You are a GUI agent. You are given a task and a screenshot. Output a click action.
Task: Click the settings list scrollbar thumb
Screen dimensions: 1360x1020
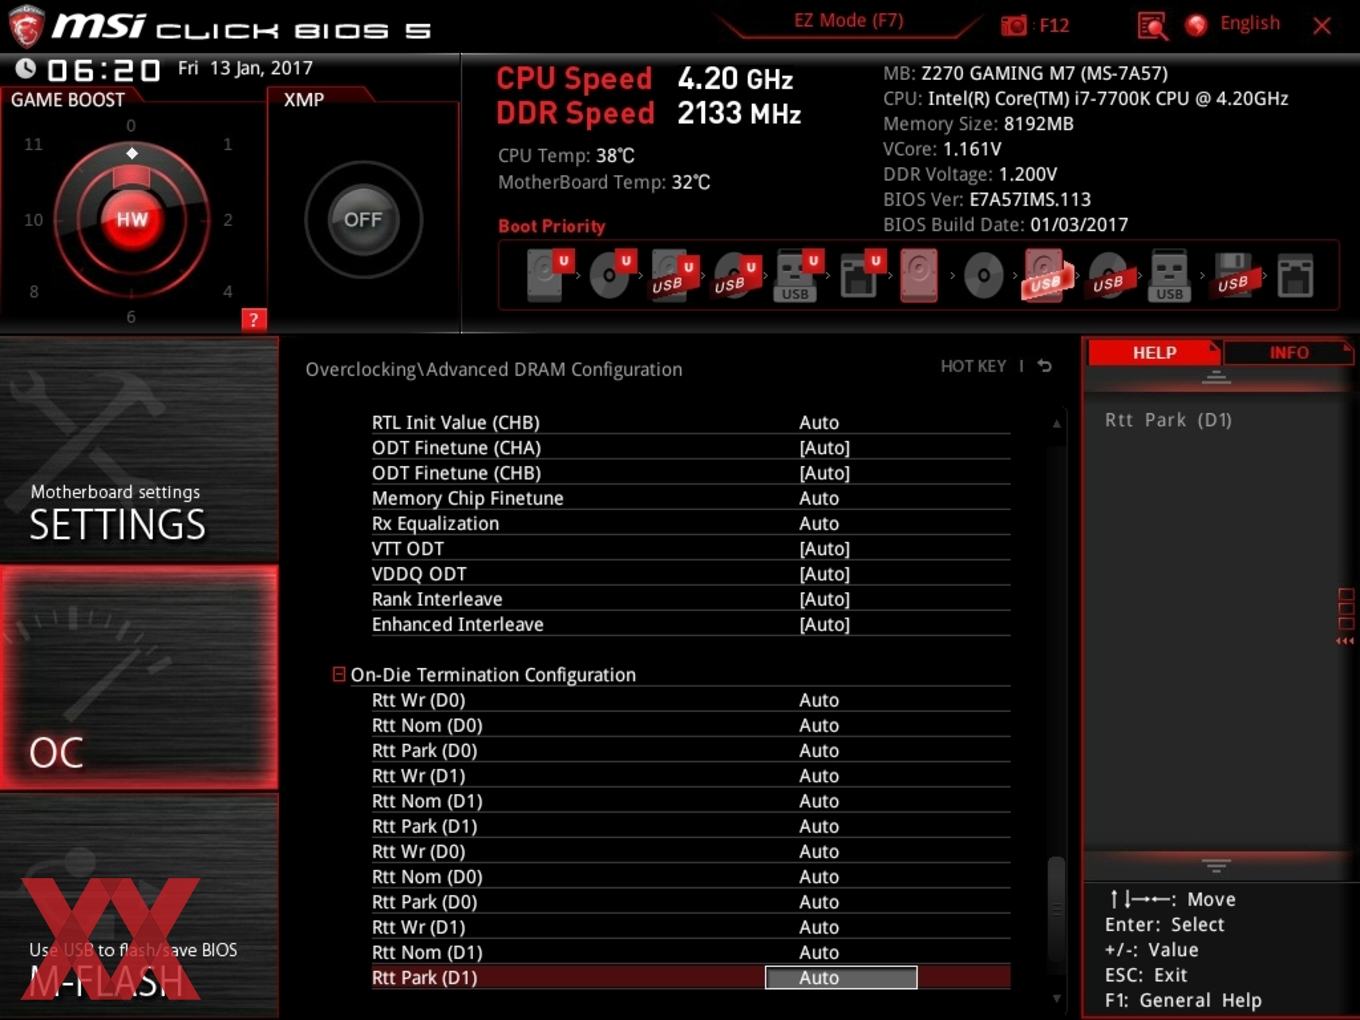point(1056,910)
